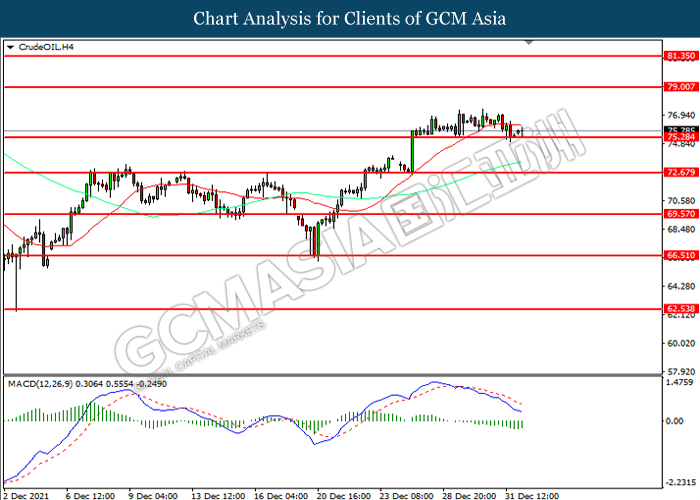Screen dimensions: 700x500
Task: Click the chart shift triangle marker at top
Action: coord(529,42)
